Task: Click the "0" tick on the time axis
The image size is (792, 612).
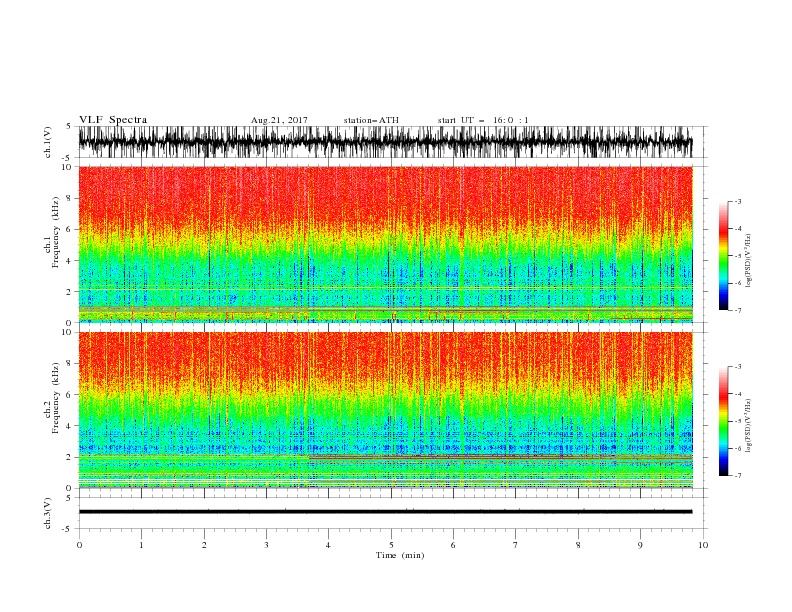Action: tap(79, 545)
